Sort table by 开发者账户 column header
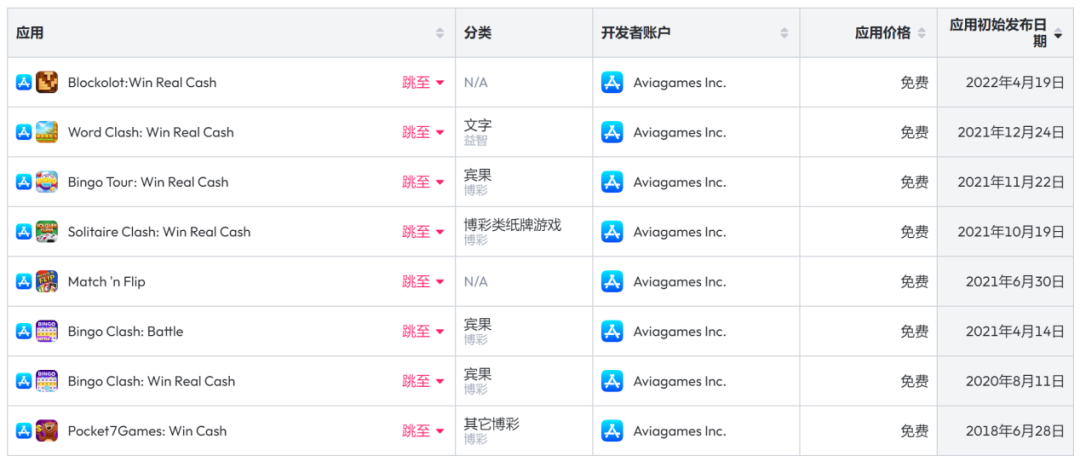1080x462 pixels. pyautogui.click(x=696, y=33)
